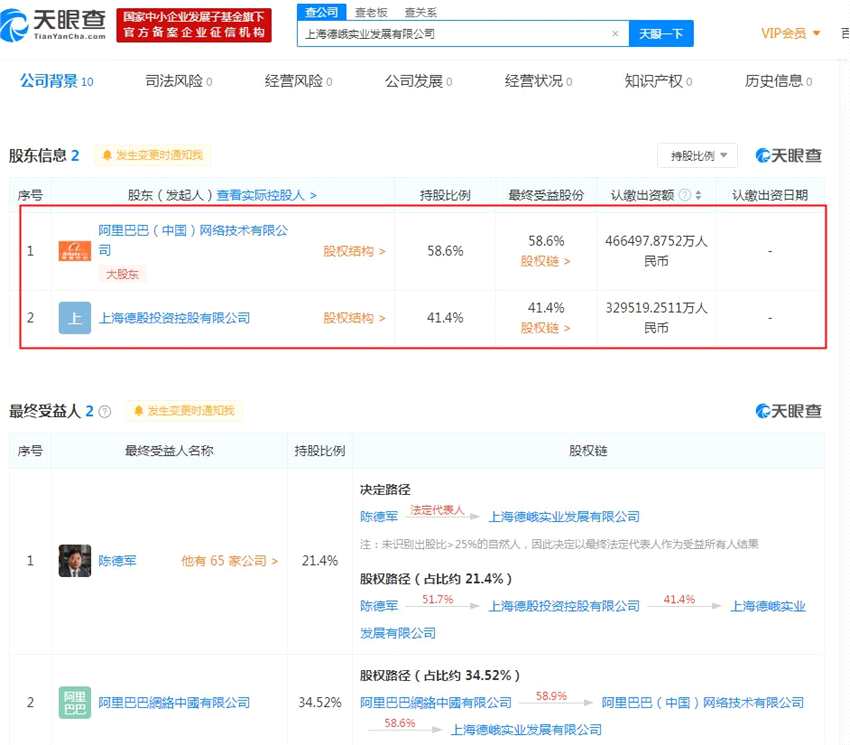Open 股权结构 for 上海德殷投资控股
The width and height of the screenshot is (850, 745).
(x=354, y=318)
